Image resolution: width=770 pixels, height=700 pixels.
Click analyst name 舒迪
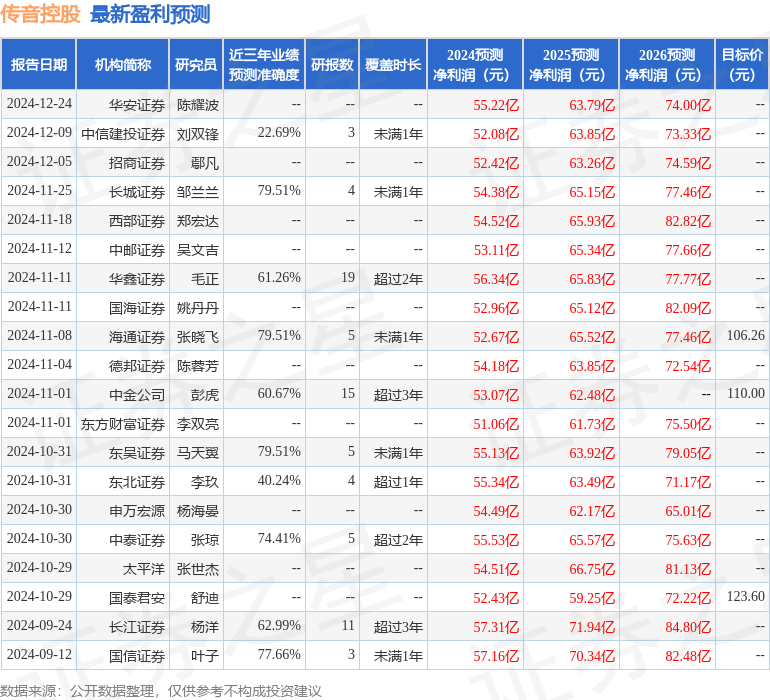click(205, 597)
